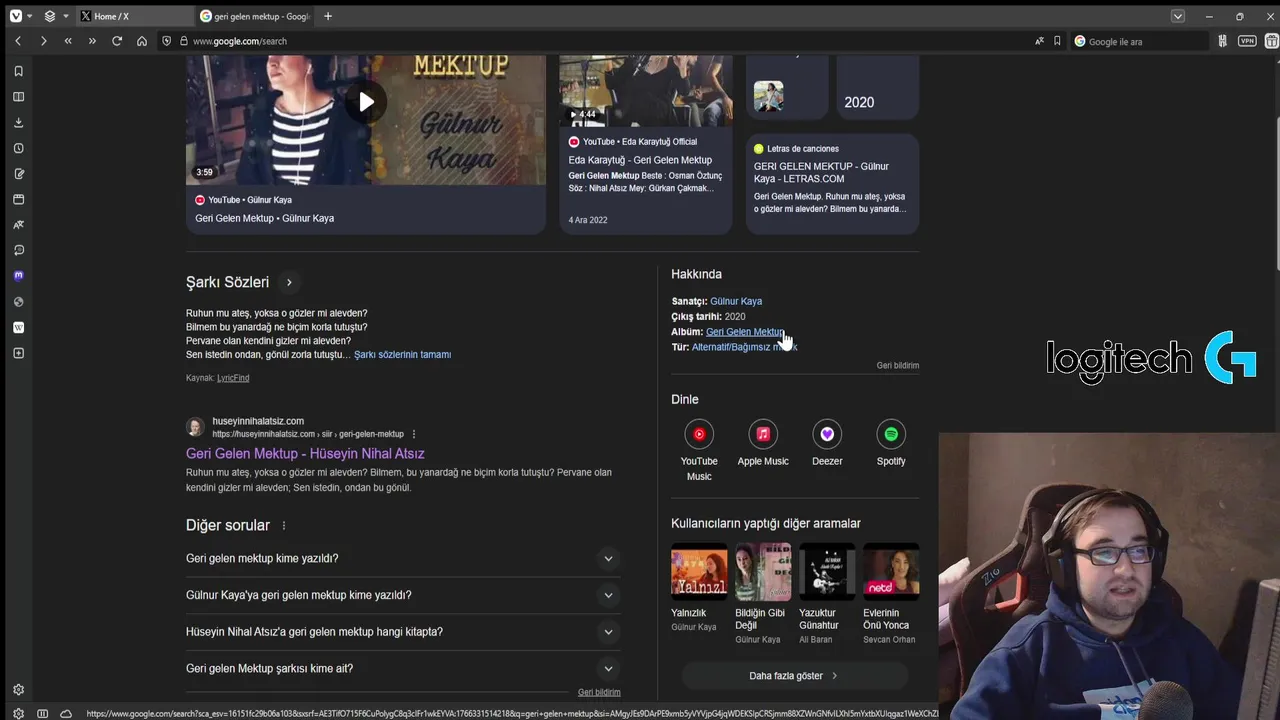Viewport: 1280px width, 720px height.
Task: Go to the home page icon
Action: pyautogui.click(x=142, y=41)
